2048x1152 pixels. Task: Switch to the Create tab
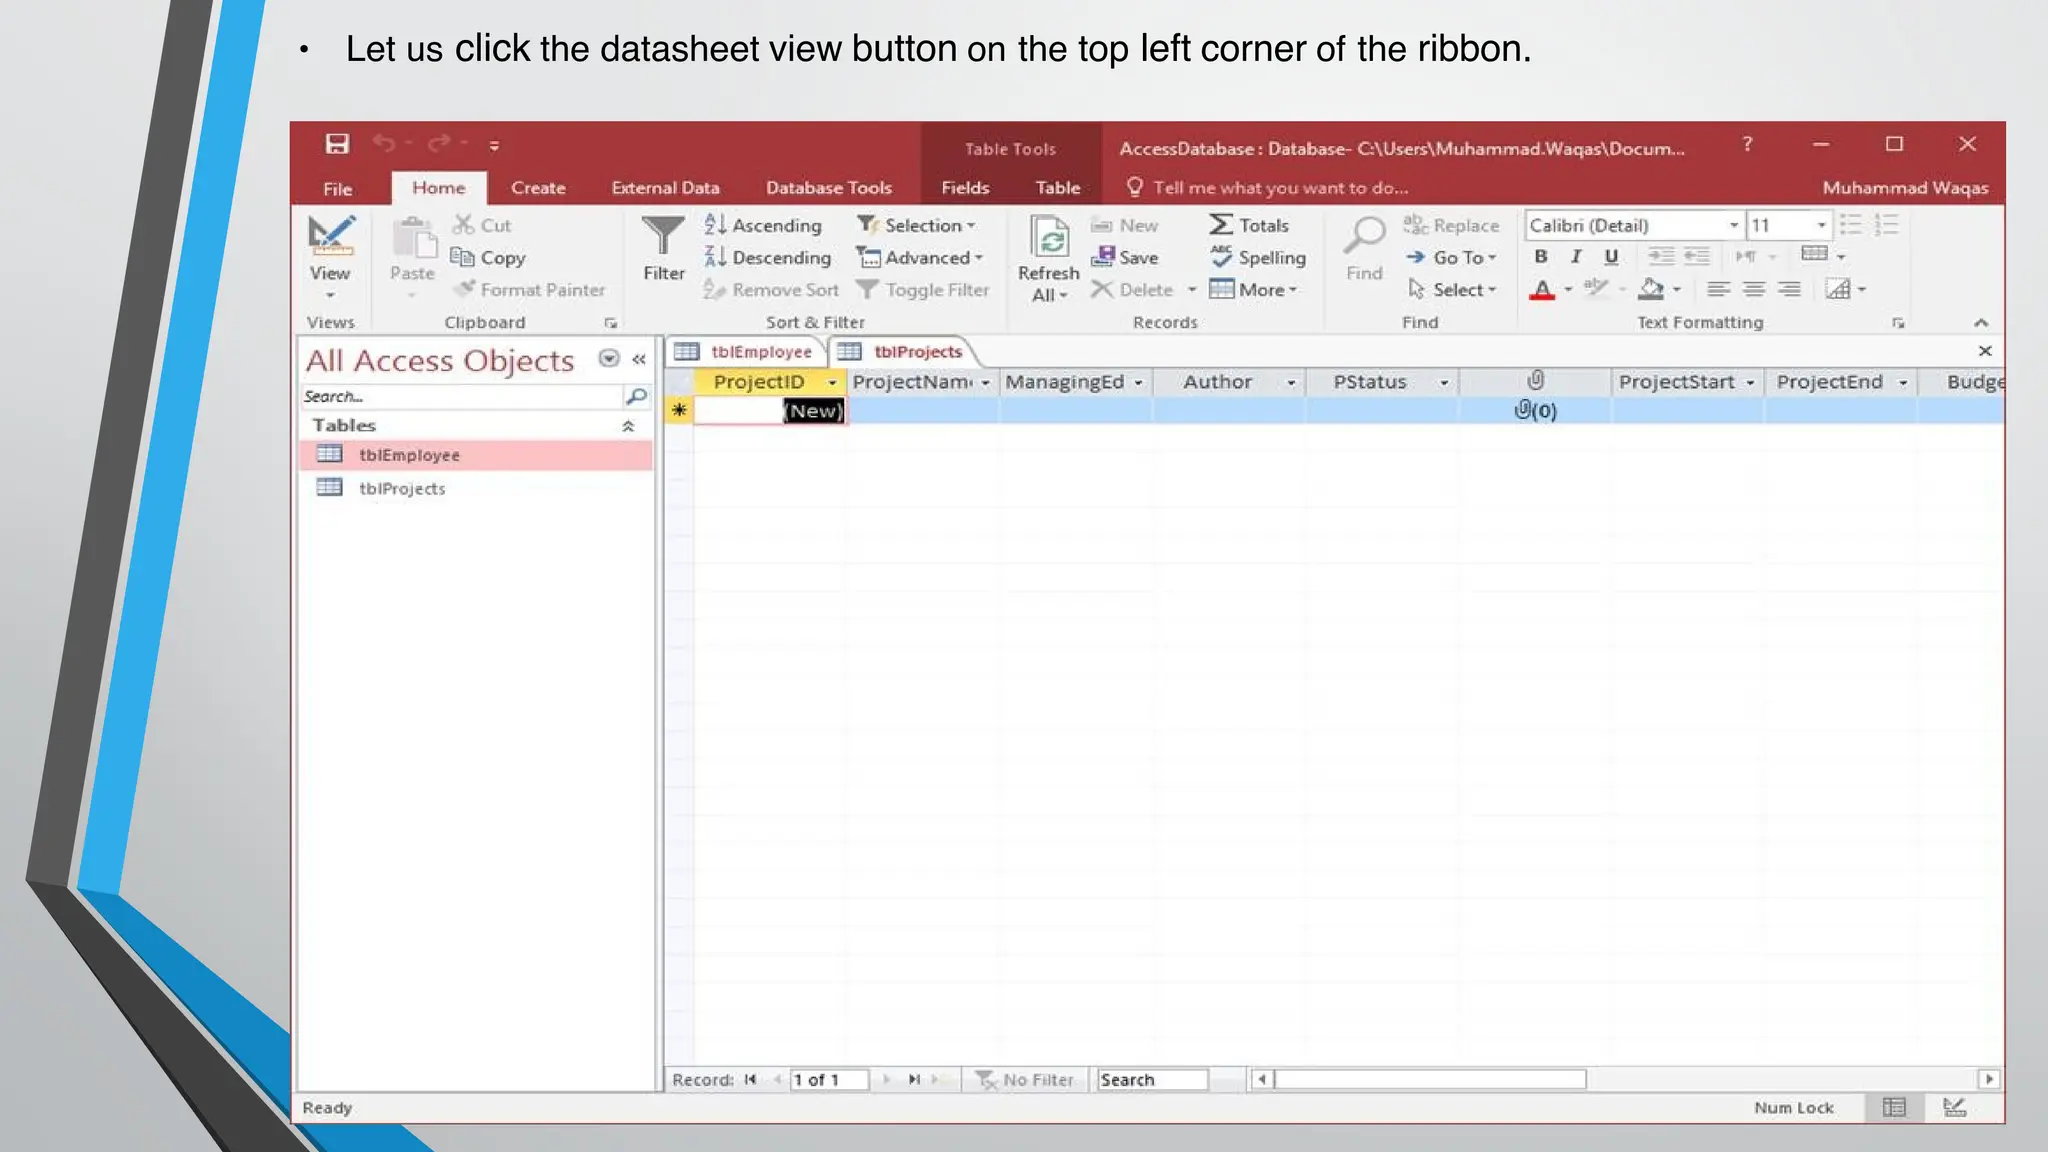[x=538, y=188]
